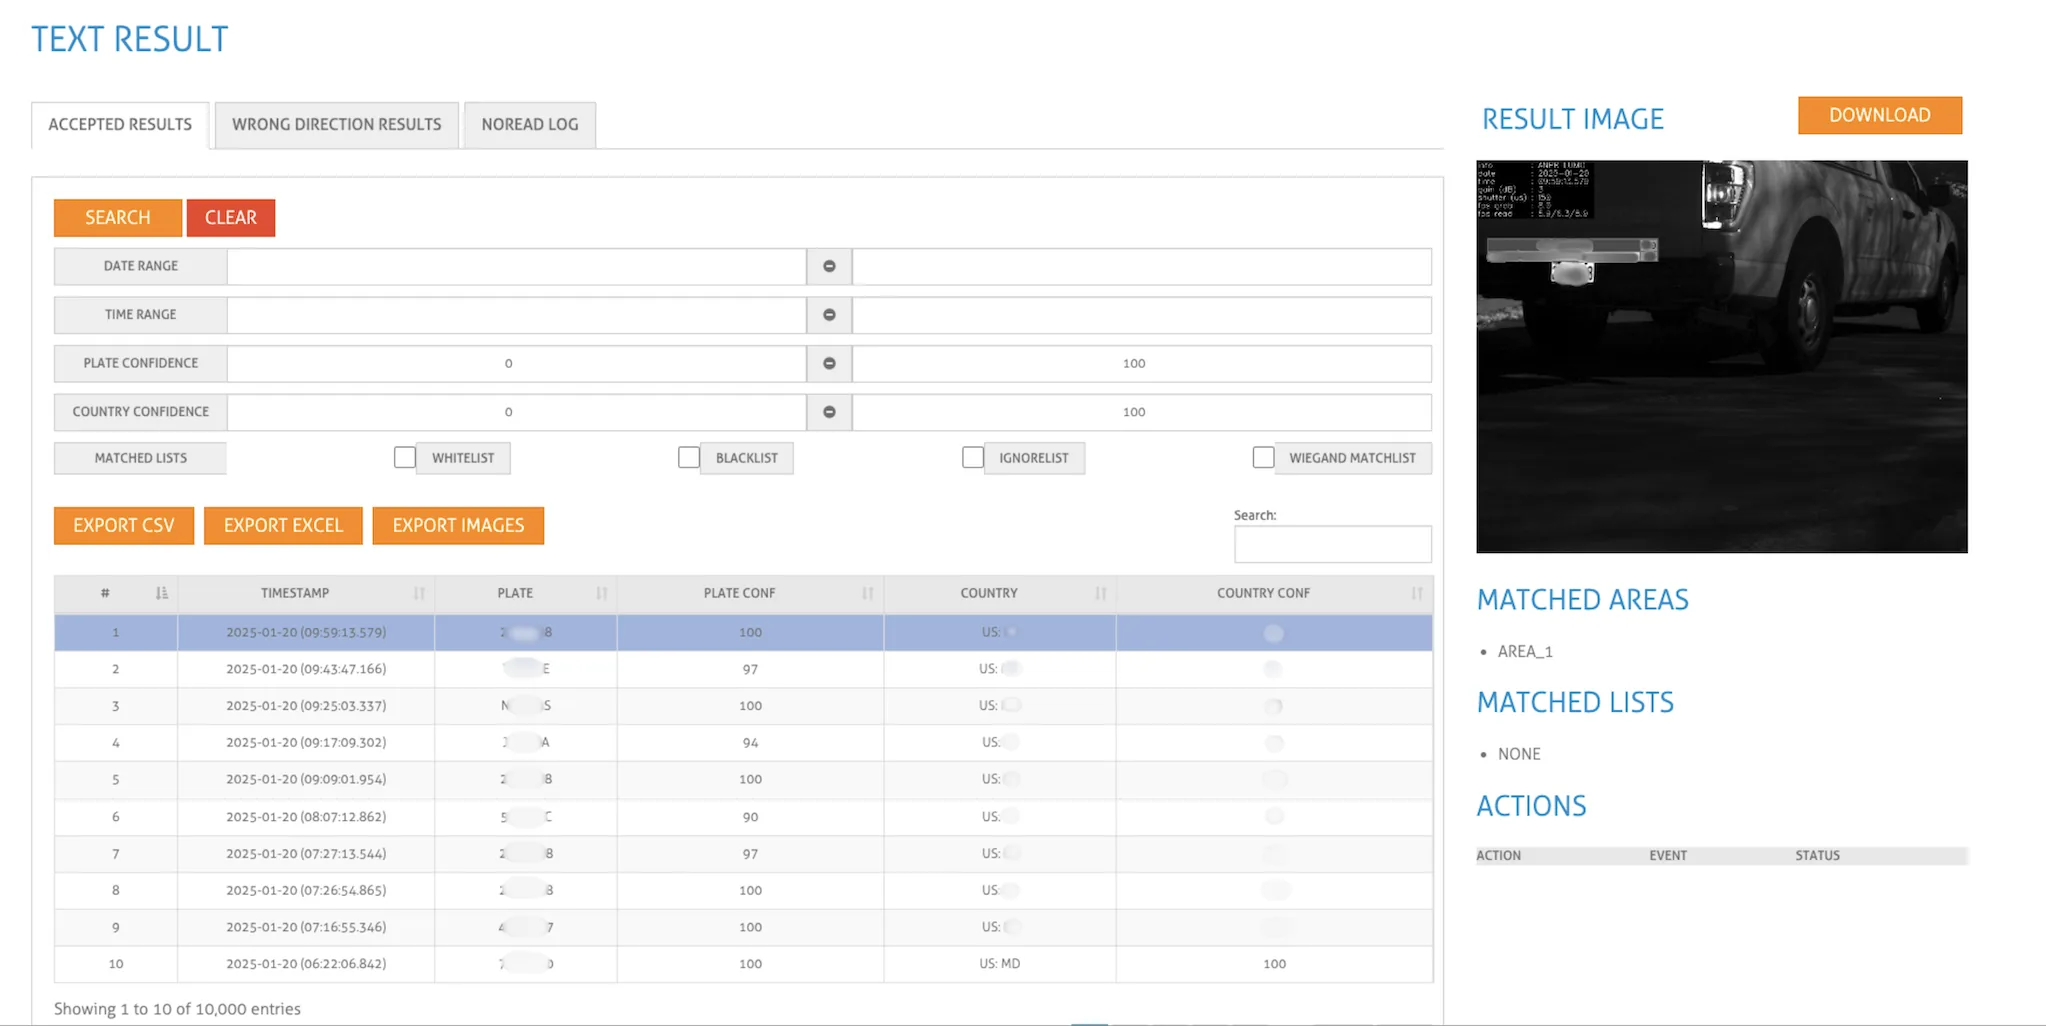2046x1026 pixels.
Task: Click the orange Search button
Action: 118,217
